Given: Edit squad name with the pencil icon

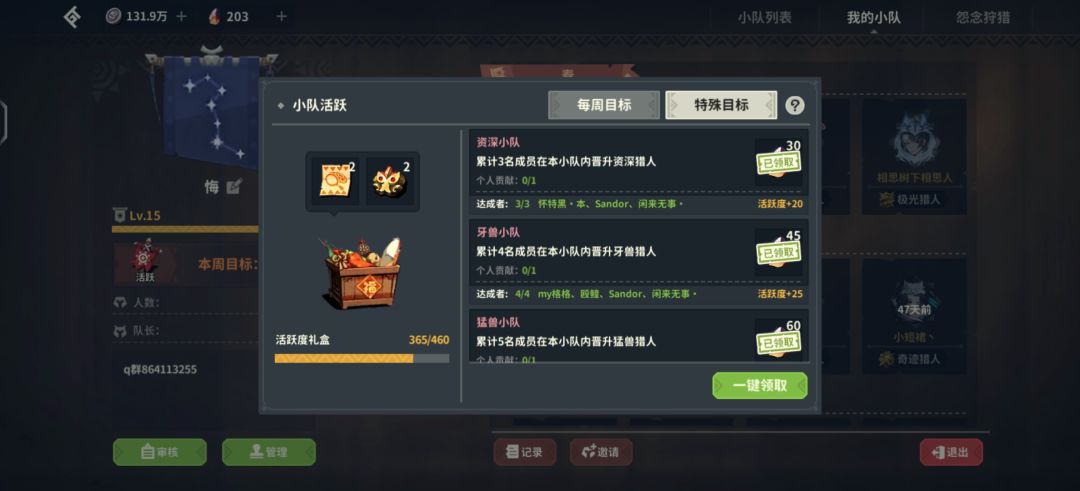Looking at the screenshot, I should tap(234, 185).
